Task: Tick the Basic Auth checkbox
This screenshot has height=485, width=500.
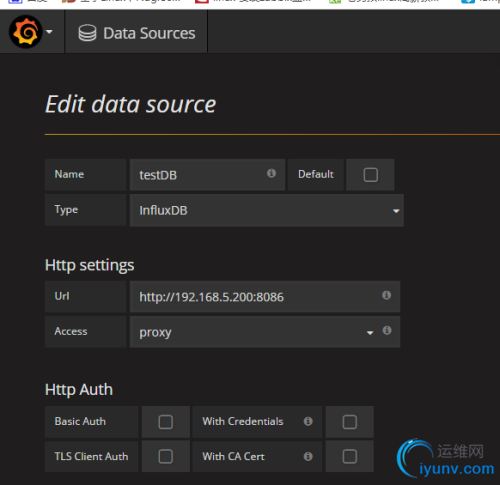Action: point(166,422)
